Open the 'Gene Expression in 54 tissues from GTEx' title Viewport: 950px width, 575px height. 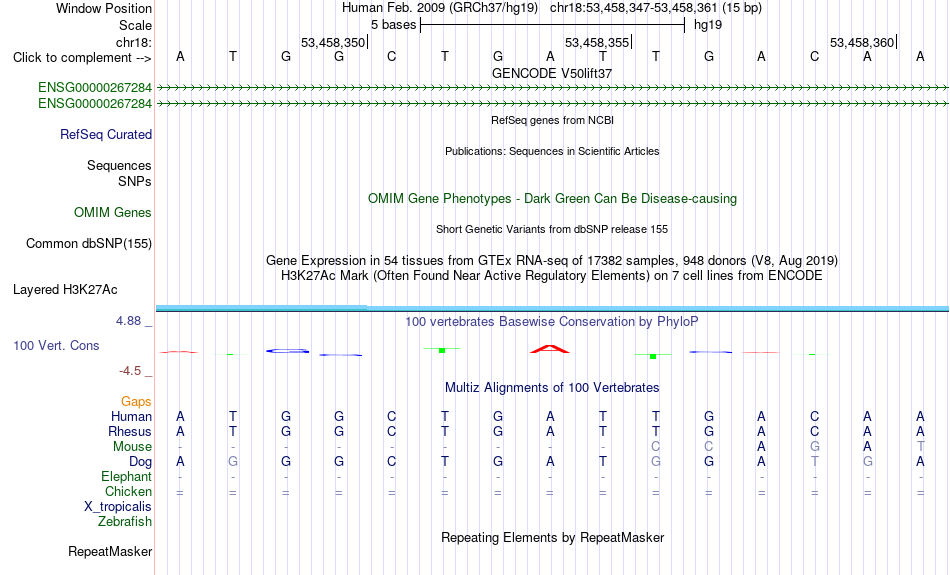click(552, 261)
